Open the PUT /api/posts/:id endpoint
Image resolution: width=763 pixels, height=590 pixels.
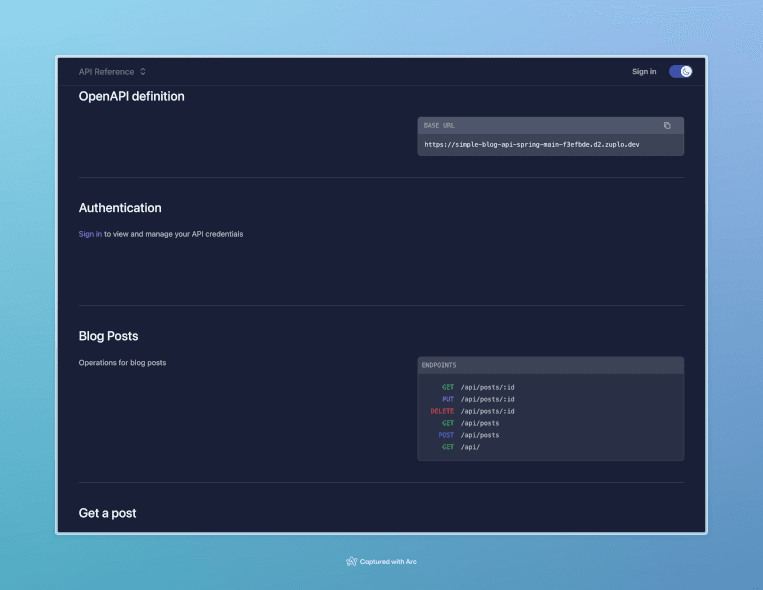(x=478, y=399)
